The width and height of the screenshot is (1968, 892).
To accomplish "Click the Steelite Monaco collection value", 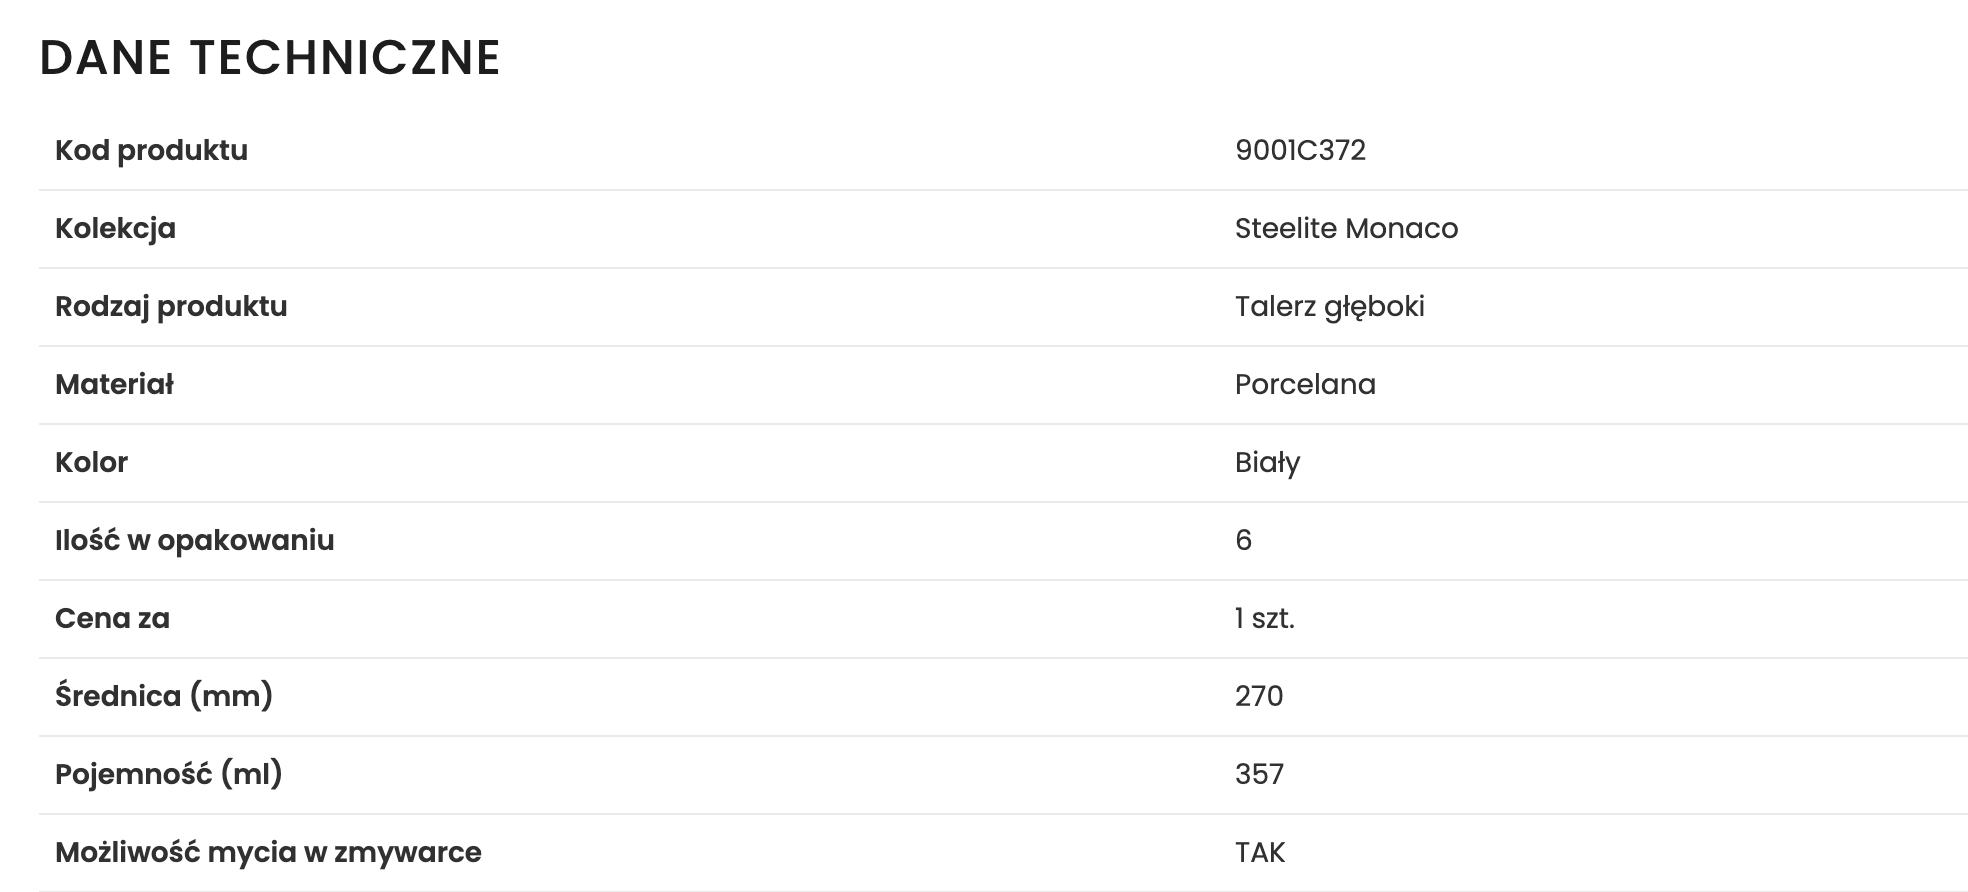I will click(x=1346, y=228).
